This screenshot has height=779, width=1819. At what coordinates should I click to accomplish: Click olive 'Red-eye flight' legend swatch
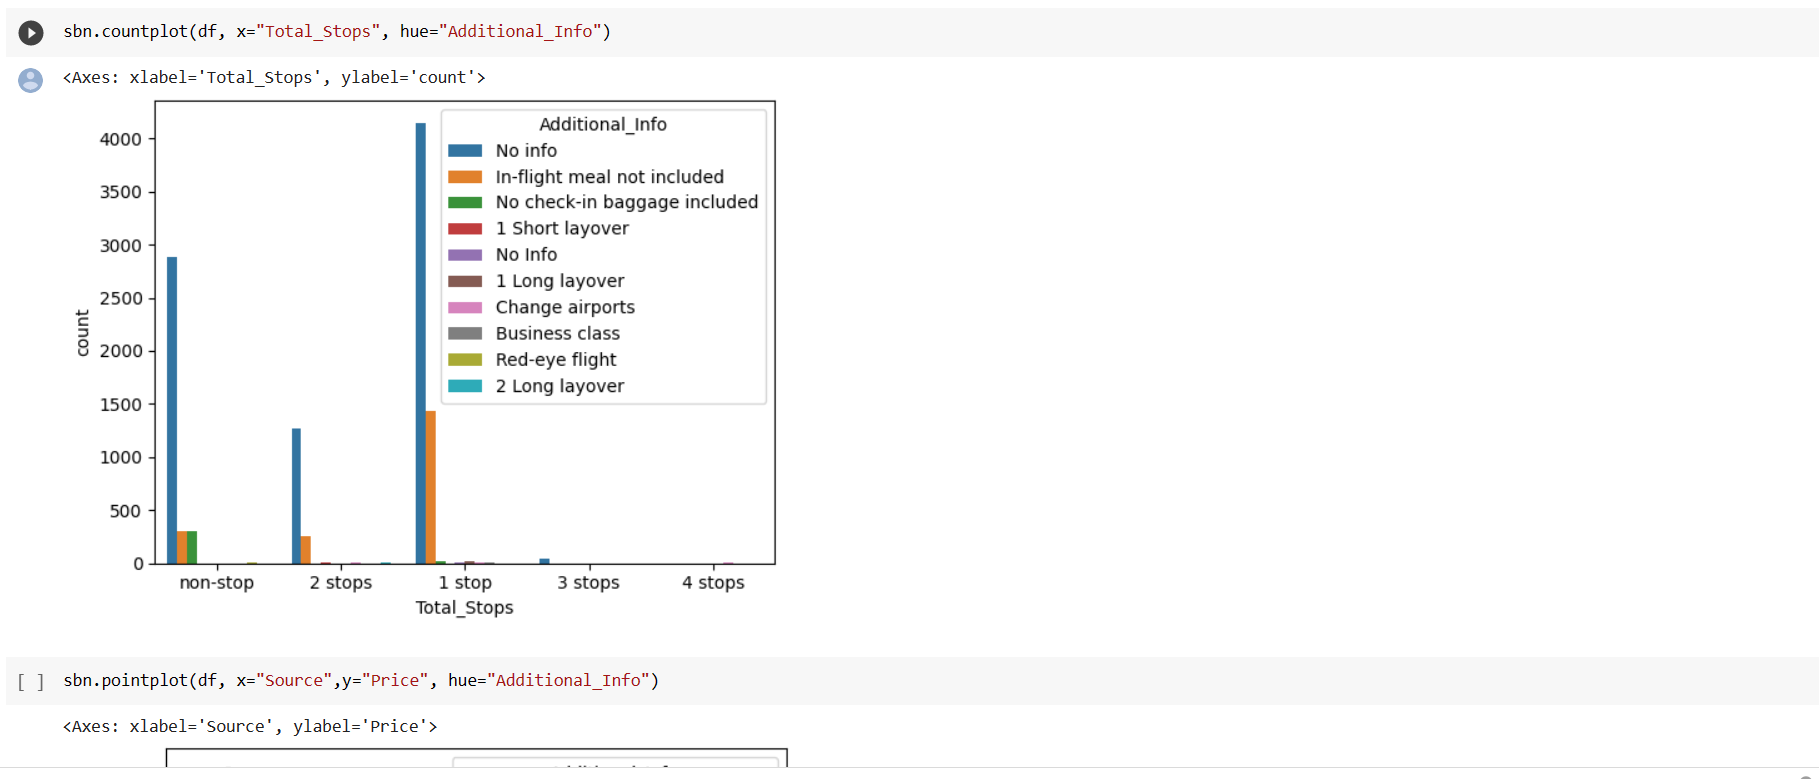click(465, 360)
